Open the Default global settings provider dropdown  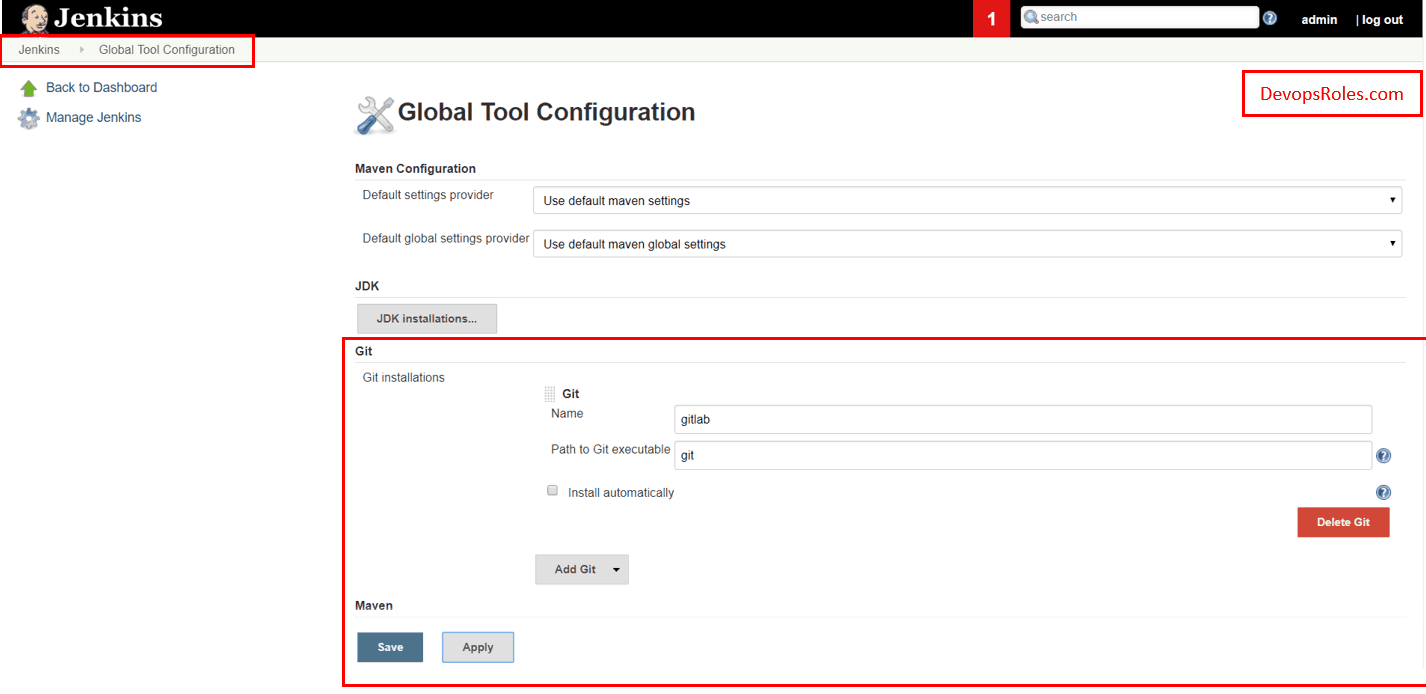click(966, 243)
